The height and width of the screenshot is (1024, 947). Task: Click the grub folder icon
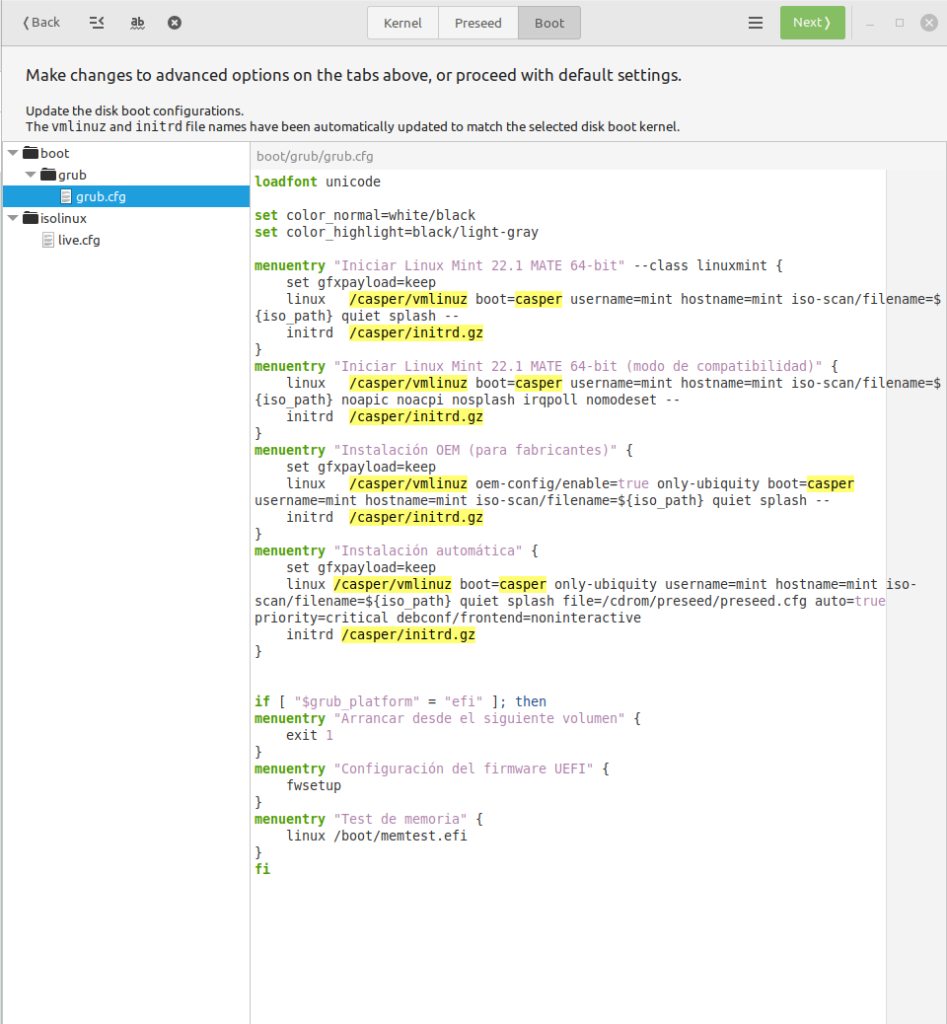click(48, 174)
